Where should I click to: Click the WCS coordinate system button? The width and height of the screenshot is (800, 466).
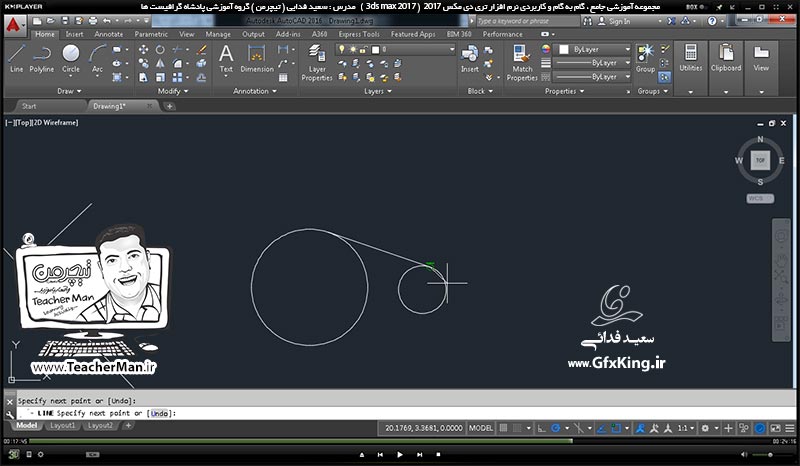(759, 199)
